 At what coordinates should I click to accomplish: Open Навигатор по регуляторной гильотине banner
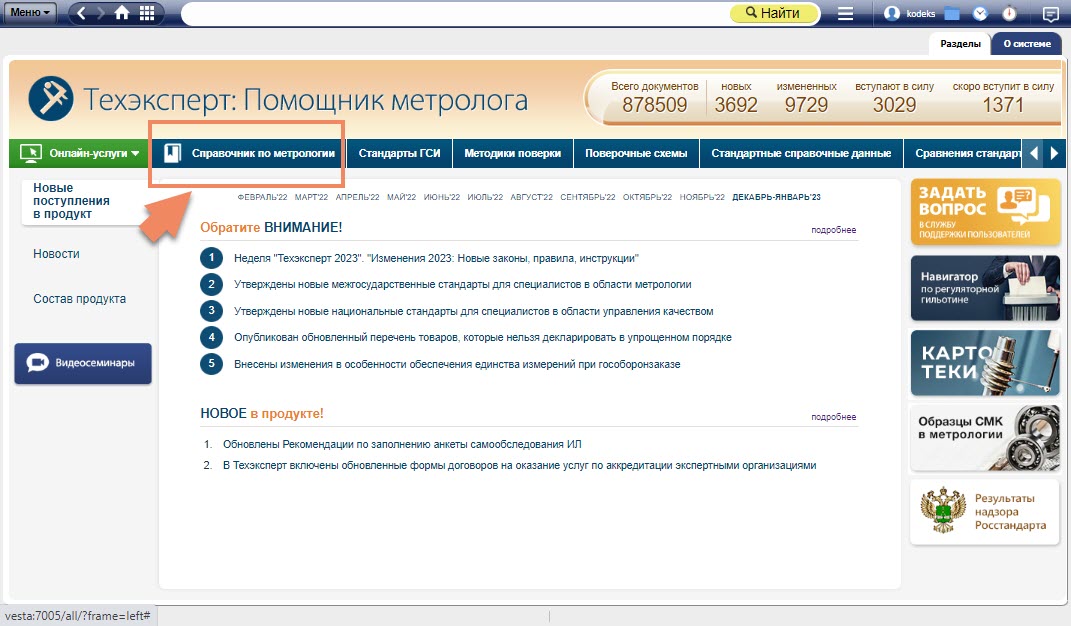[x=985, y=288]
